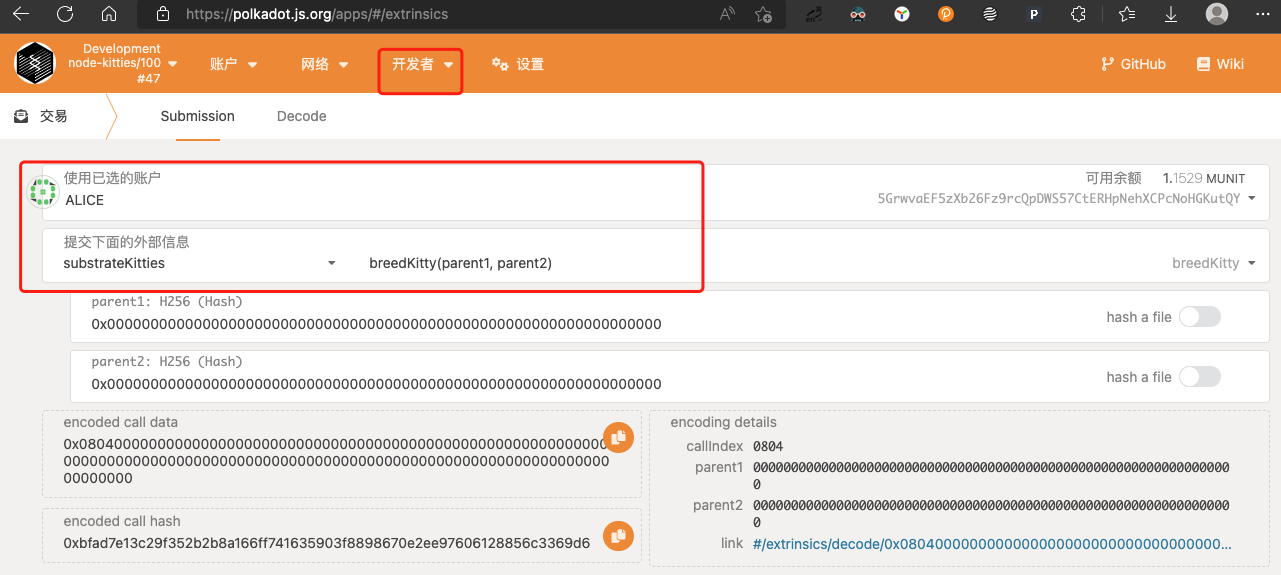Open the browser profile avatar
Image resolution: width=1281 pixels, height=575 pixels.
pyautogui.click(x=1216, y=14)
